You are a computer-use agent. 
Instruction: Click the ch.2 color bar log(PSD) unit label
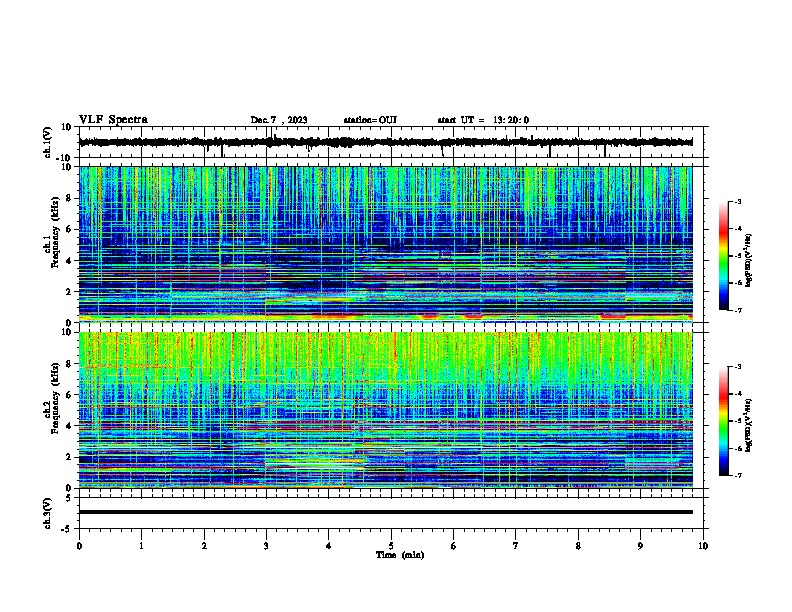(749, 426)
